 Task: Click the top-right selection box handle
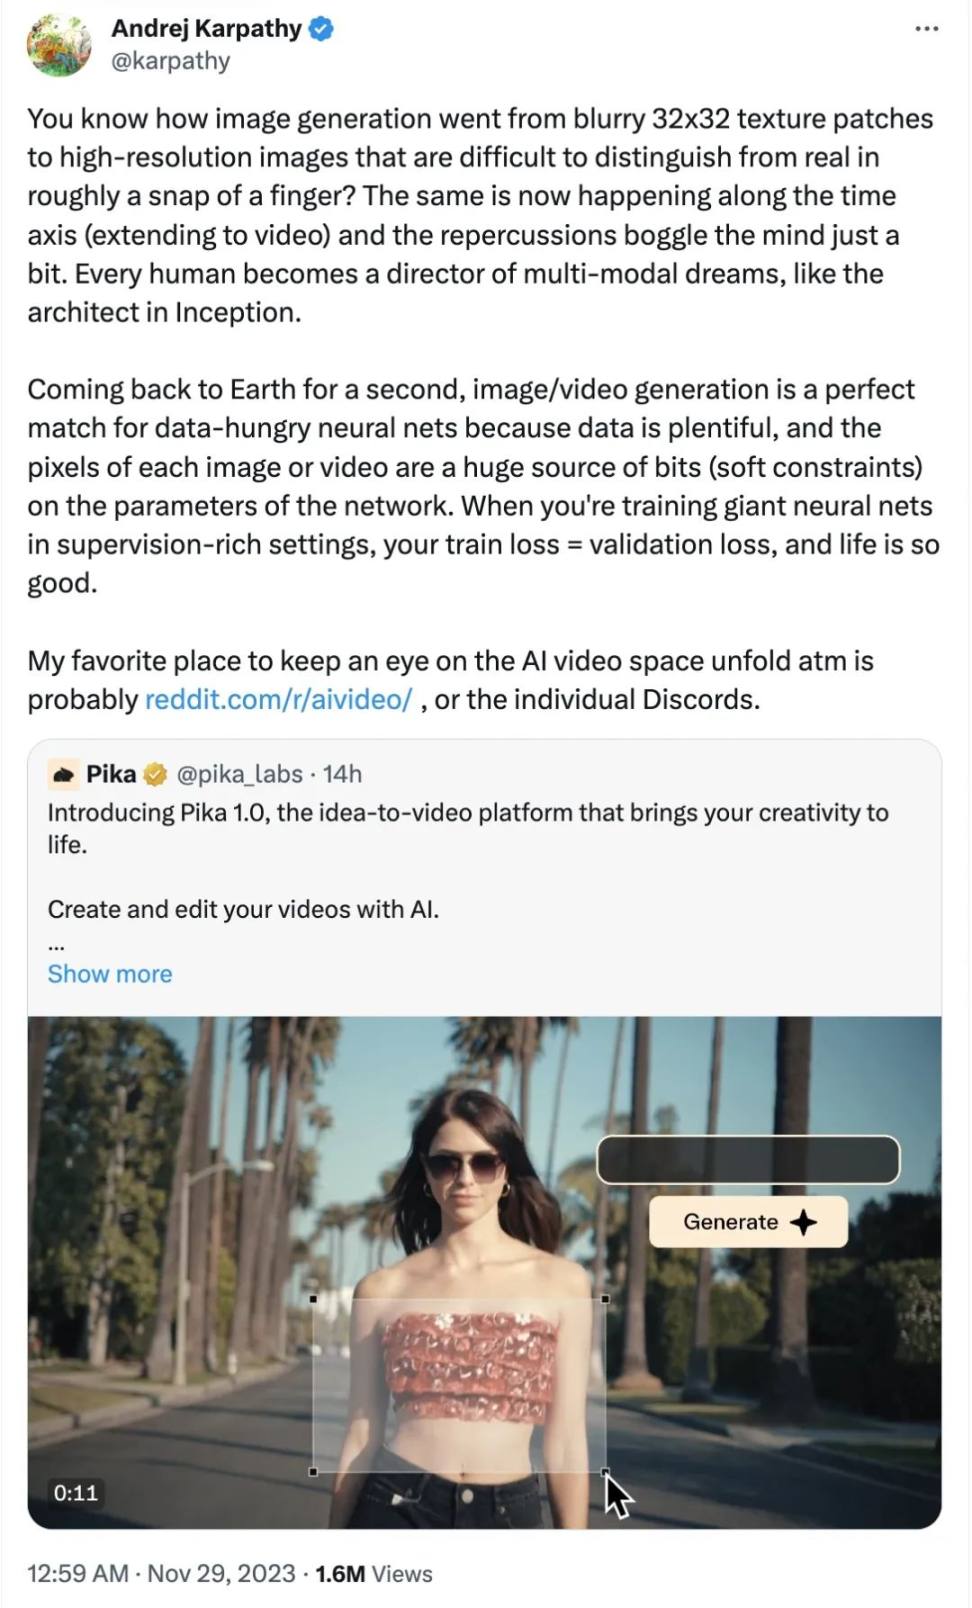pyautogui.click(x=605, y=1299)
